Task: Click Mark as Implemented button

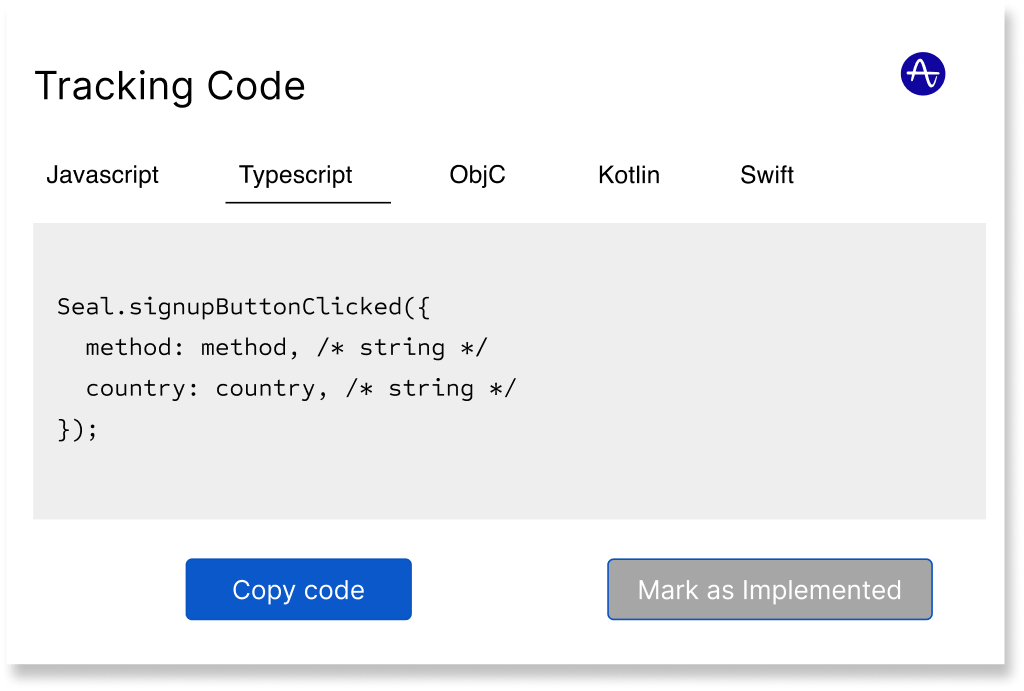Action: (769, 589)
